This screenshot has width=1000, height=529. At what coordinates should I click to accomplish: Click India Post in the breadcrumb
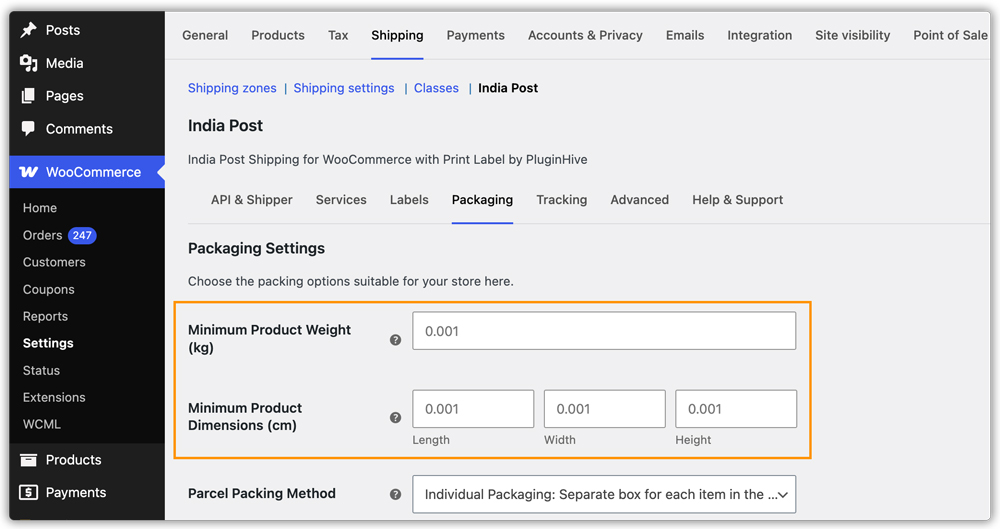tap(508, 88)
